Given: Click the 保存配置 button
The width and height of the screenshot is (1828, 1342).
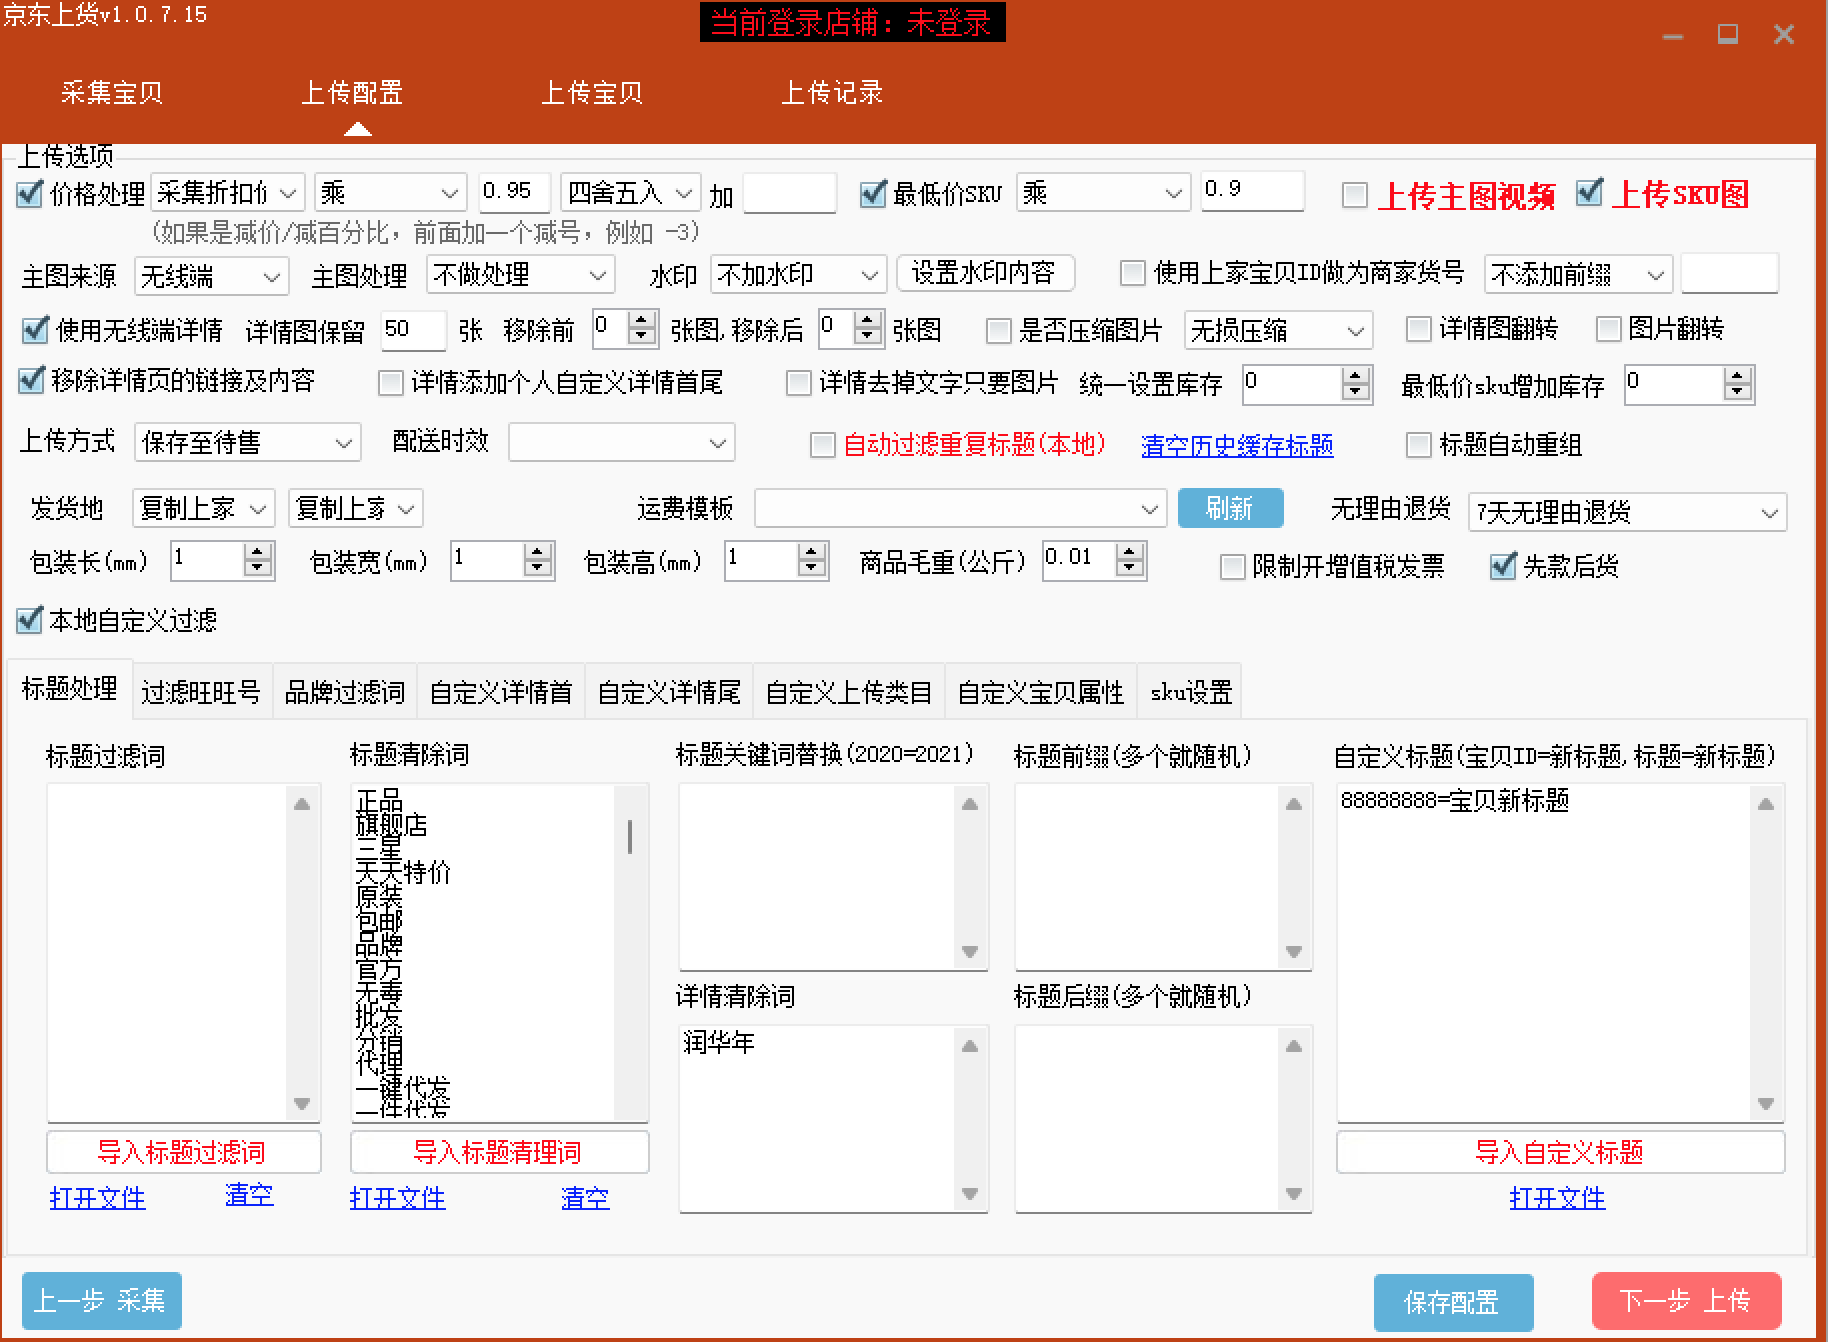Looking at the screenshot, I should pyautogui.click(x=1453, y=1302).
